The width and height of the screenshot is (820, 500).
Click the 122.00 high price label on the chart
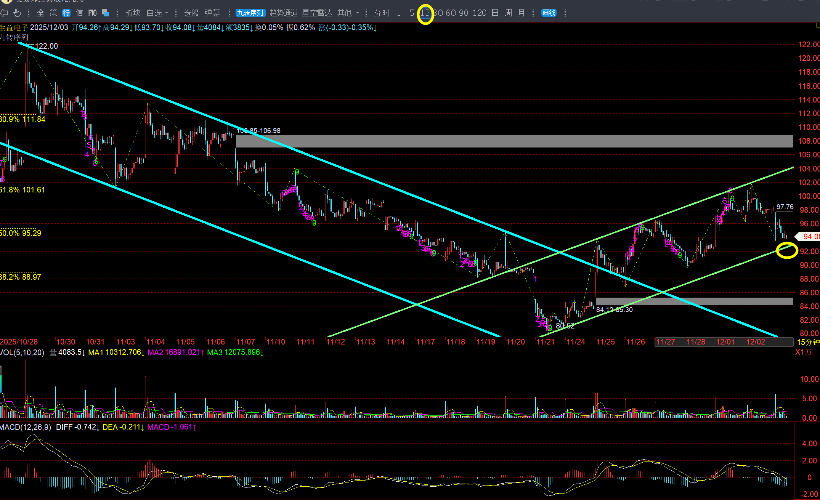[x=46, y=46]
